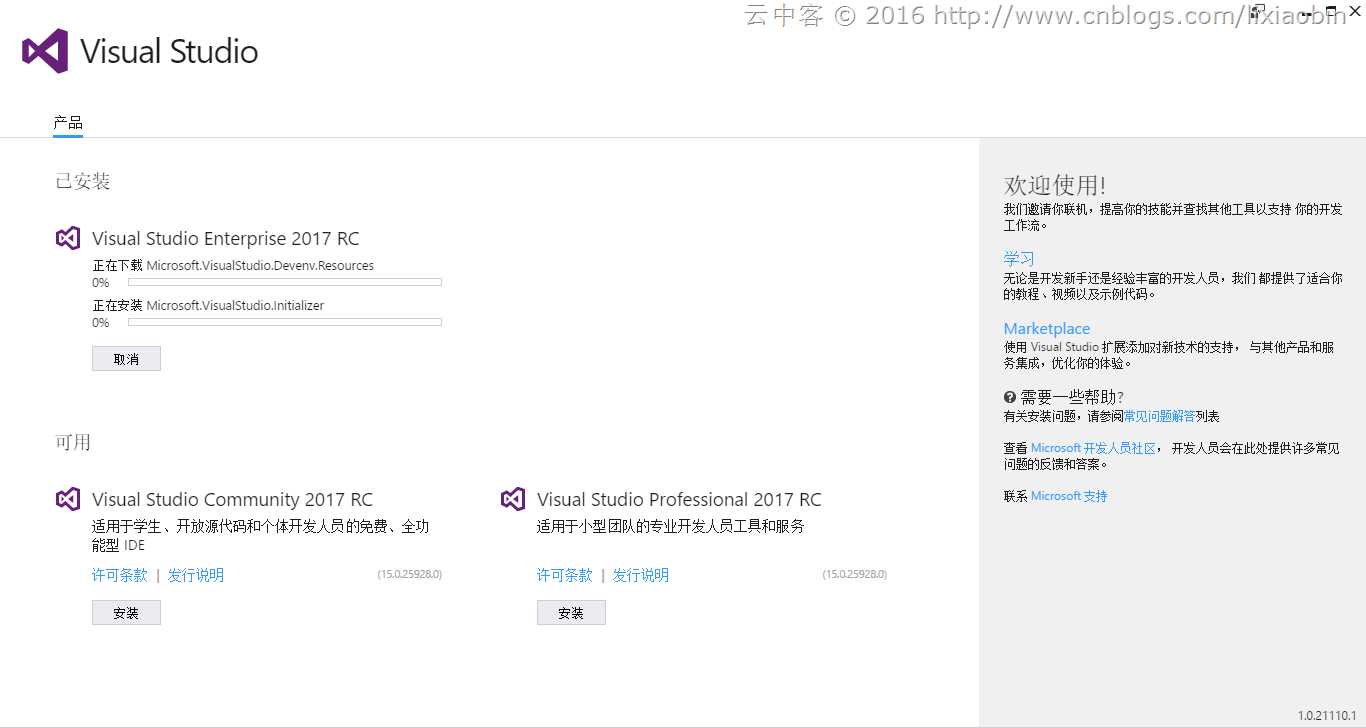Image resolution: width=1366 pixels, height=728 pixels.
Task: Click the Visual Studio Enterprise 2017 RC title
Action: 226,239
